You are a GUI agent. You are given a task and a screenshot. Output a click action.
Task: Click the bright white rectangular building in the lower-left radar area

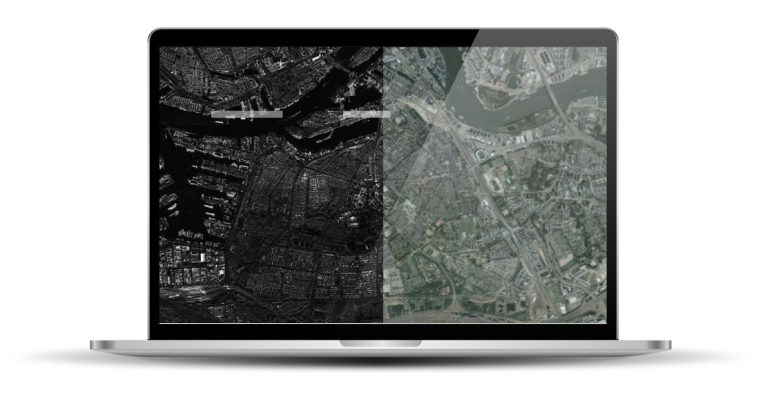(x=203, y=257)
